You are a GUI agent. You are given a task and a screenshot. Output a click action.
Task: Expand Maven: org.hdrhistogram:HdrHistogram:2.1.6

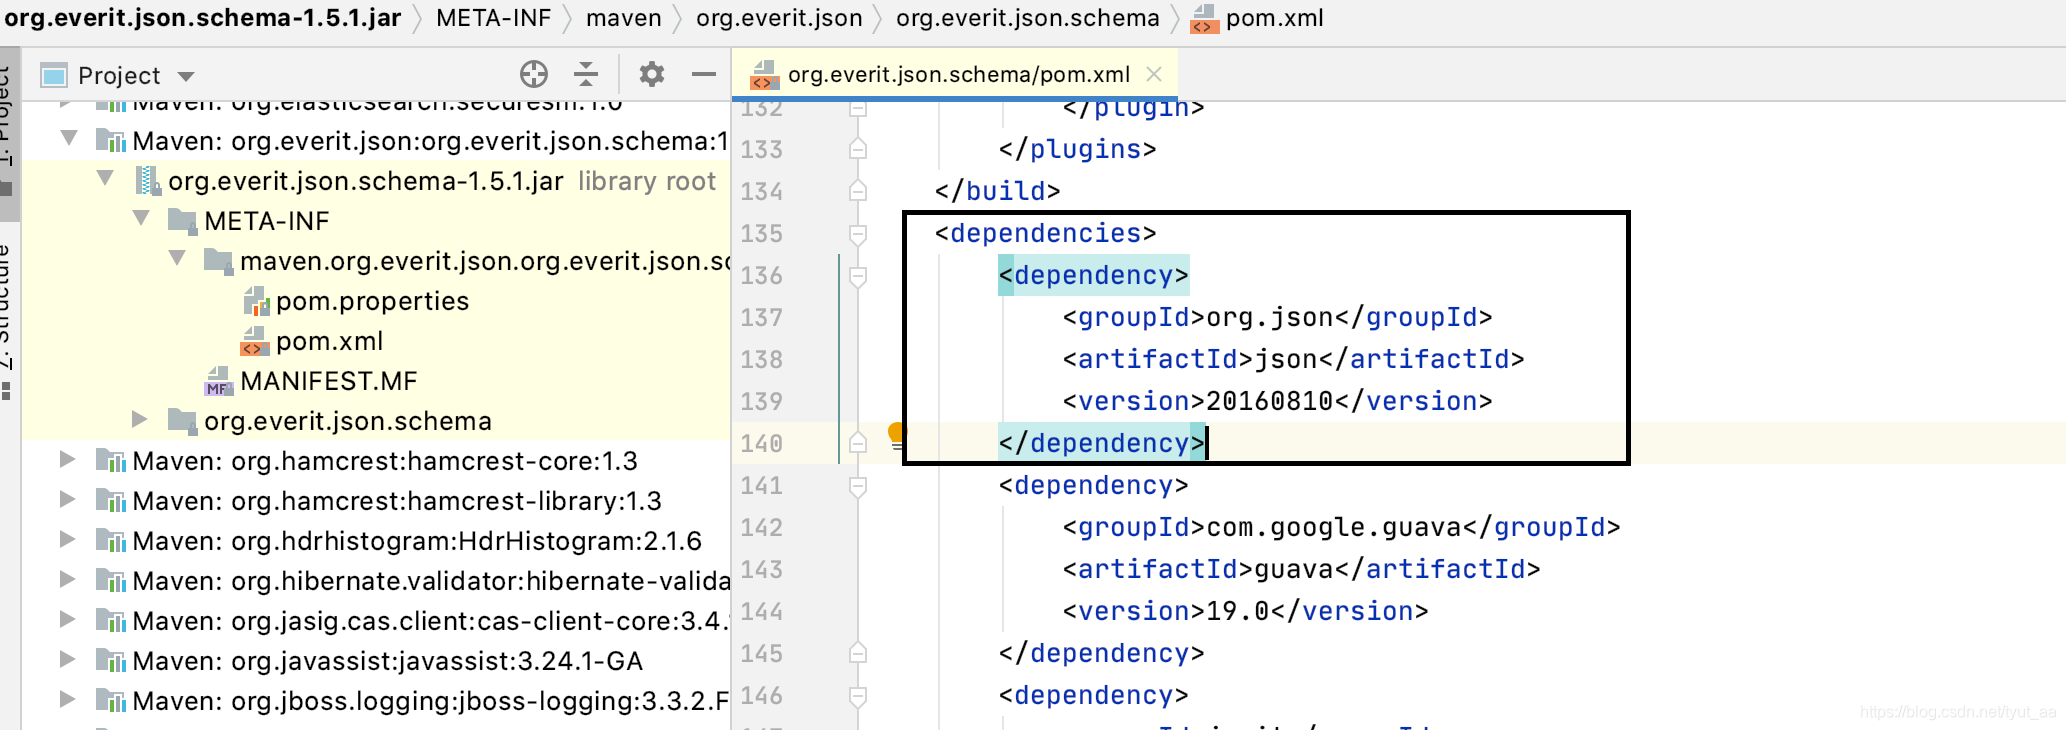click(67, 539)
